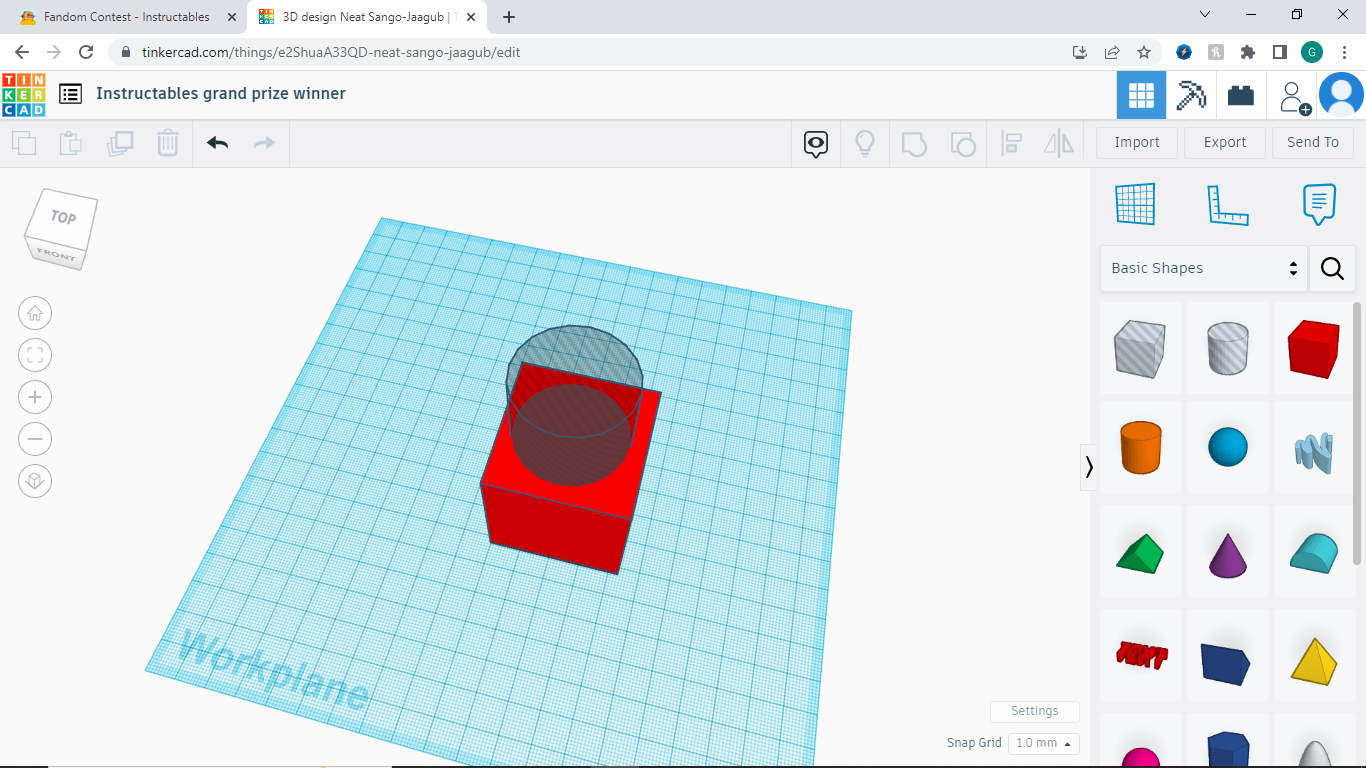Click the Export button
The width and height of the screenshot is (1366, 768).
[1225, 142]
